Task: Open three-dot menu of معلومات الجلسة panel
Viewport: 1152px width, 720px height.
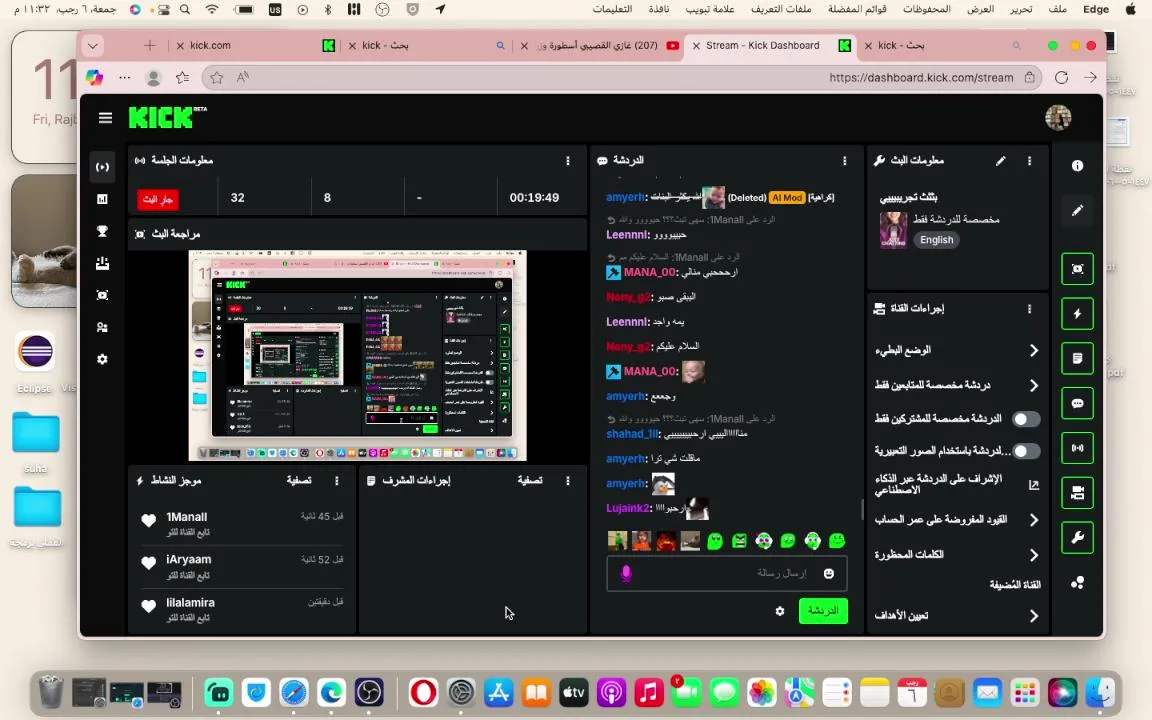Action: pyautogui.click(x=567, y=160)
